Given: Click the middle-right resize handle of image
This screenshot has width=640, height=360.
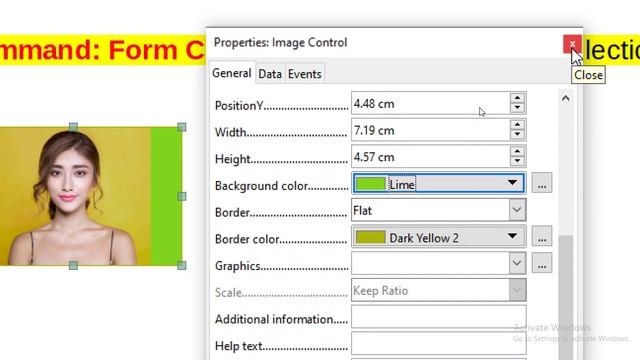Looking at the screenshot, I should pos(182,196).
